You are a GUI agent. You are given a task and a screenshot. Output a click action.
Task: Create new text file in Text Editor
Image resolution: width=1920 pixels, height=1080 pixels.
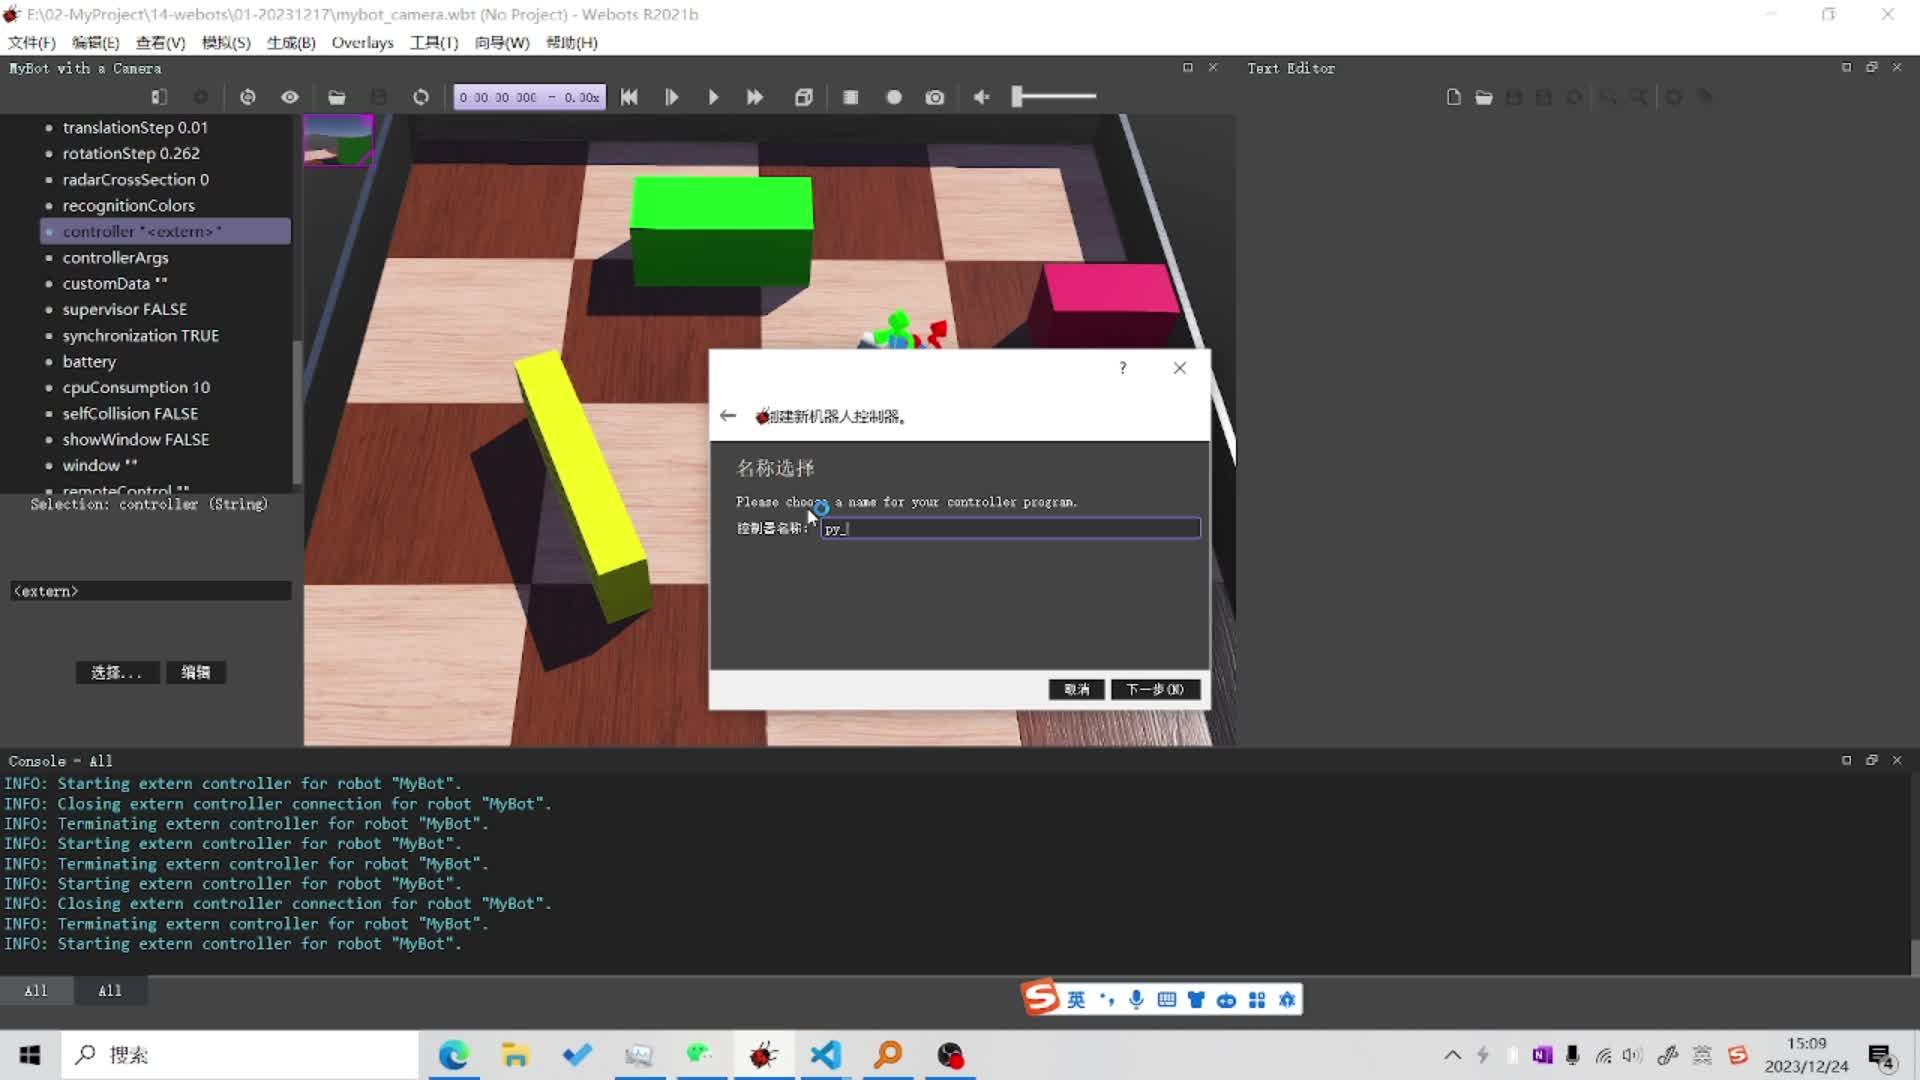click(x=1454, y=97)
